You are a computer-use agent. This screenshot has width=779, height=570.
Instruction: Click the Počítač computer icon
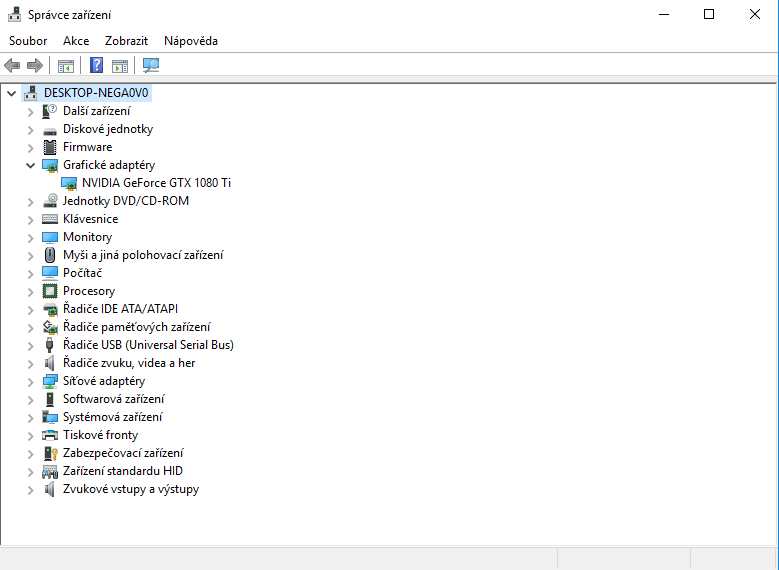pos(50,273)
